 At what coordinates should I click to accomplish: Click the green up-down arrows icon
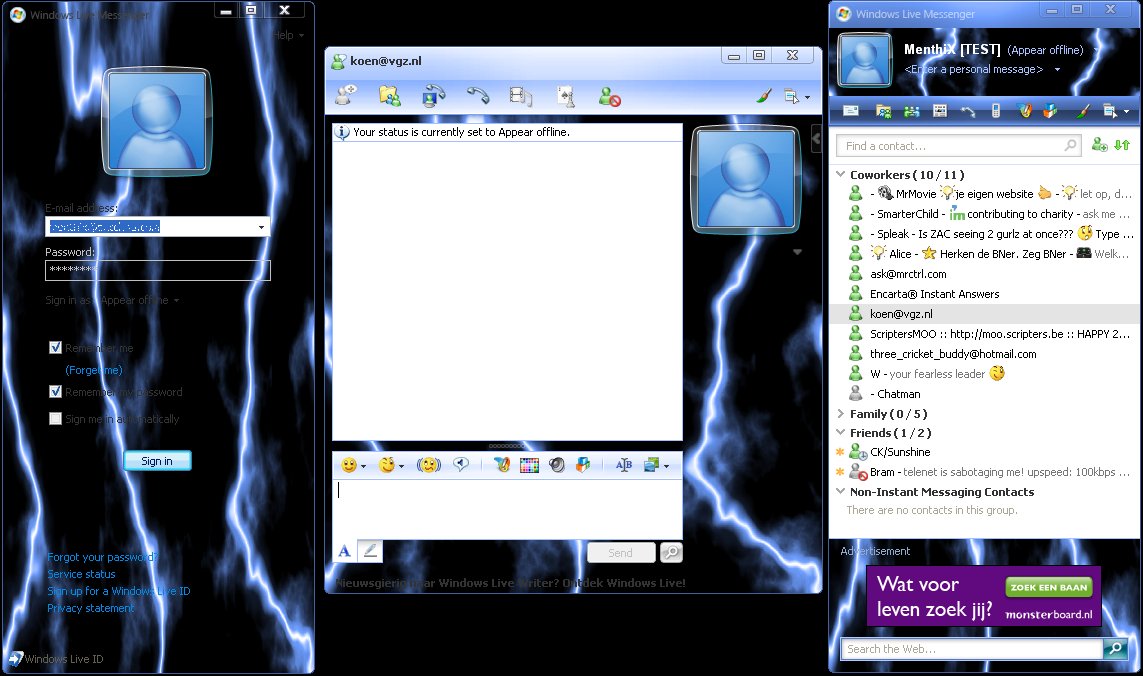1122,145
